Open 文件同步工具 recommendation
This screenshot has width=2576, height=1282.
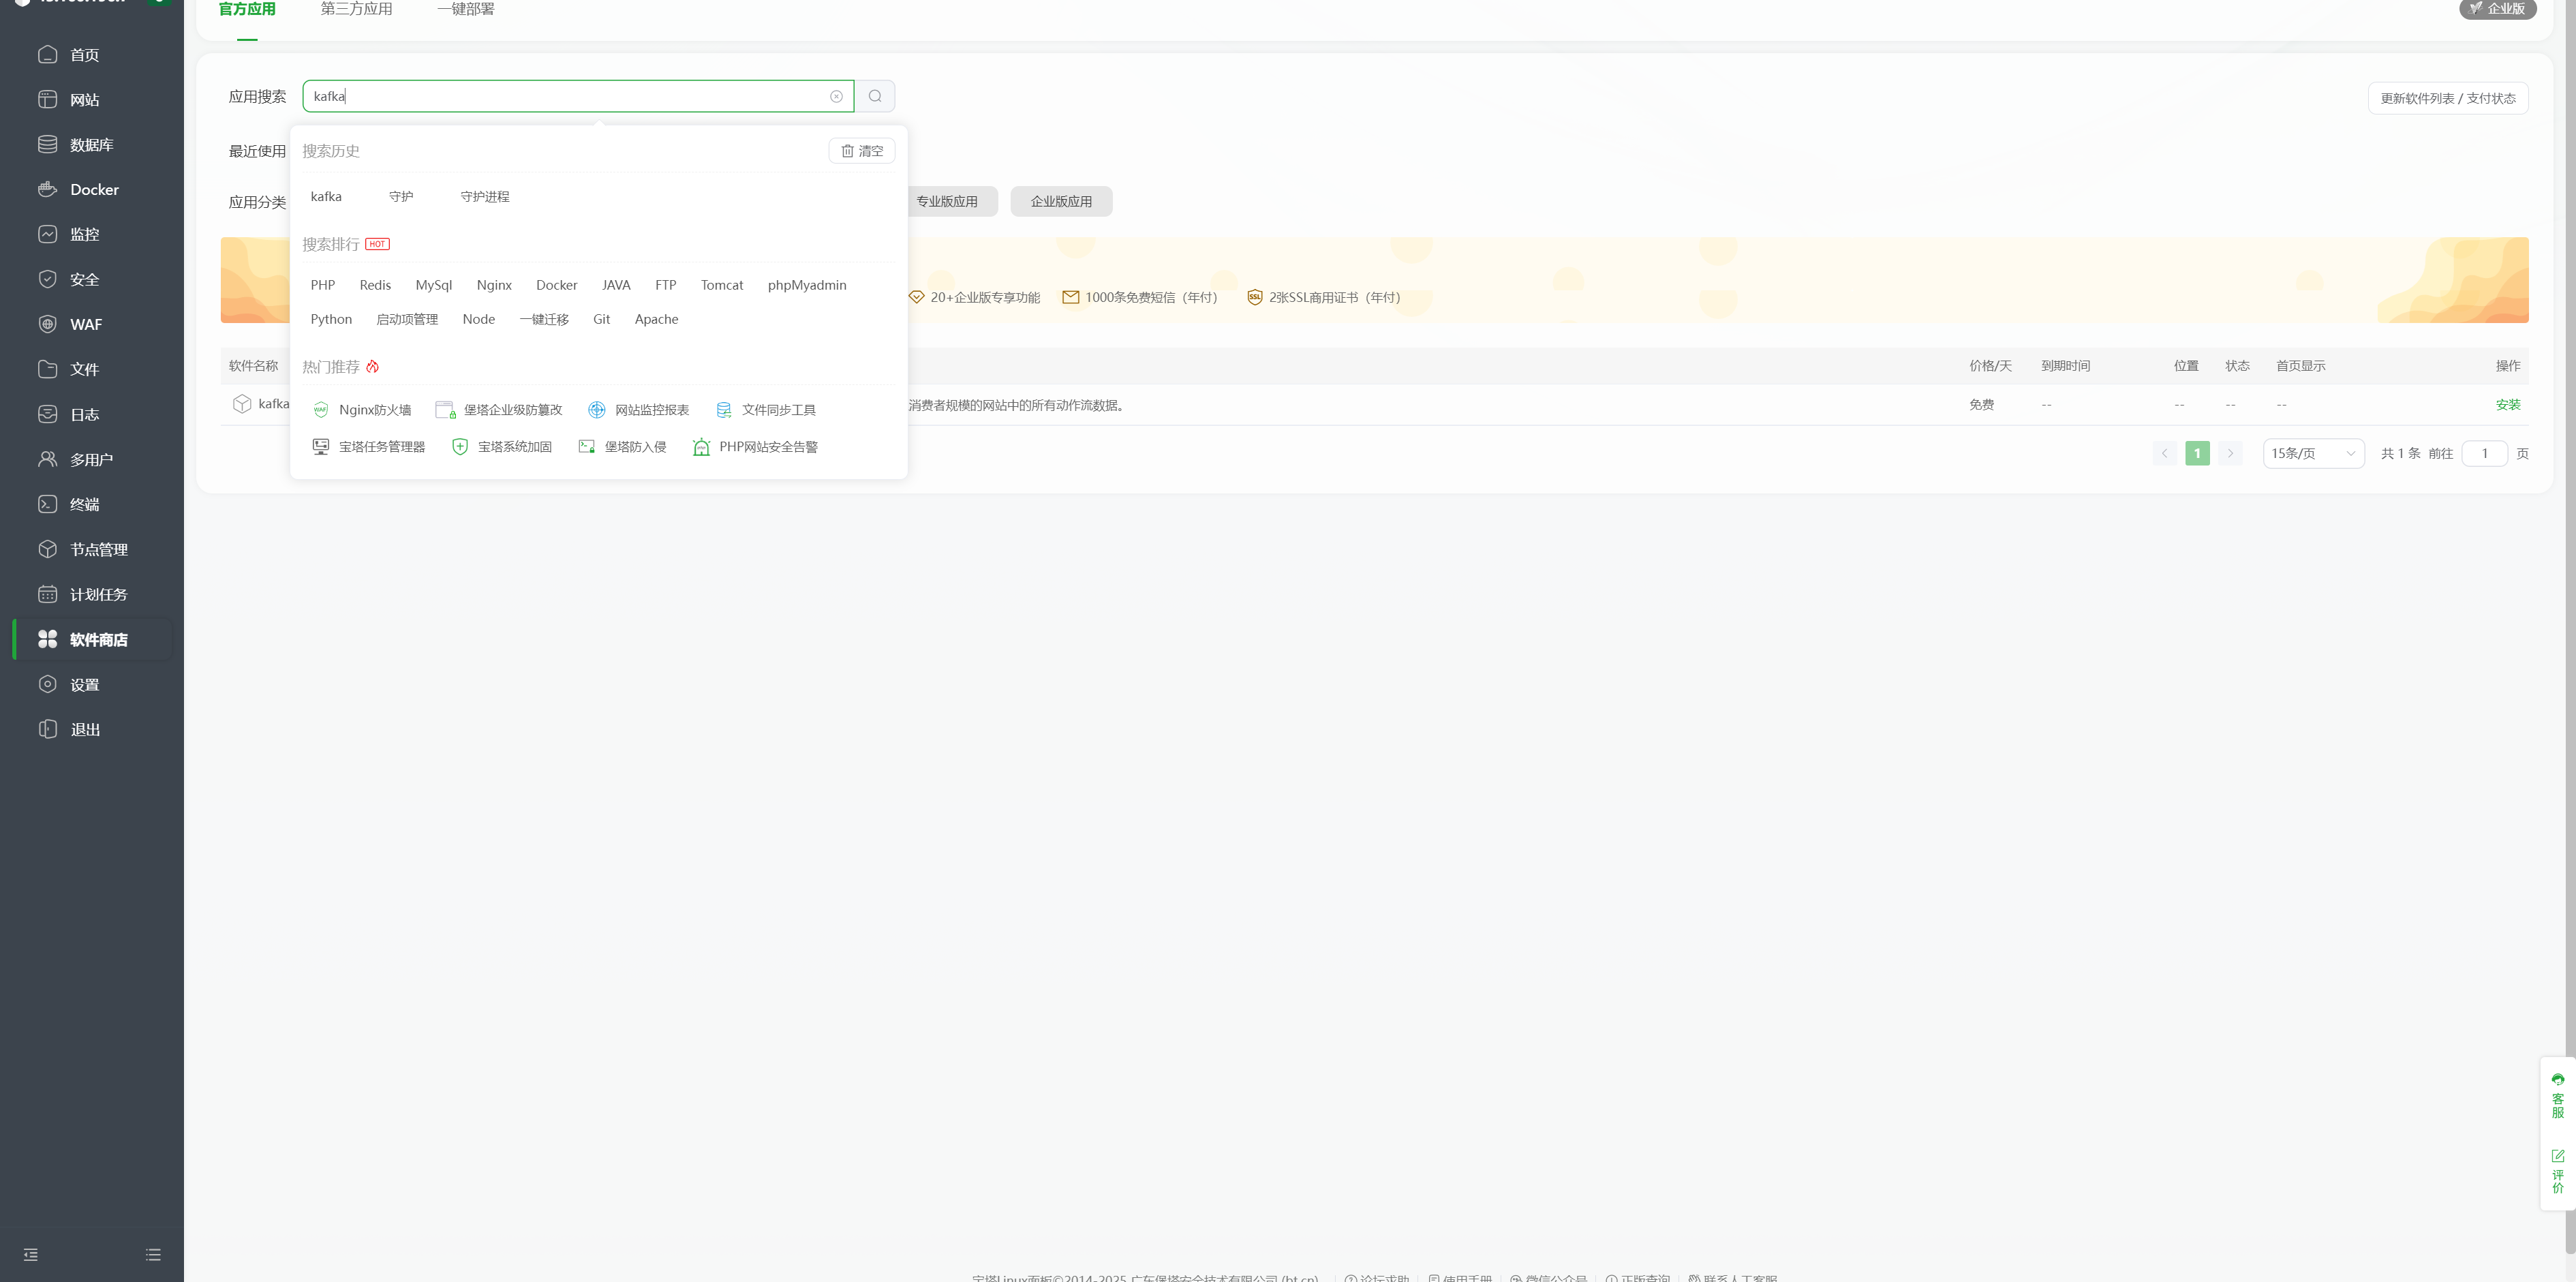766,410
